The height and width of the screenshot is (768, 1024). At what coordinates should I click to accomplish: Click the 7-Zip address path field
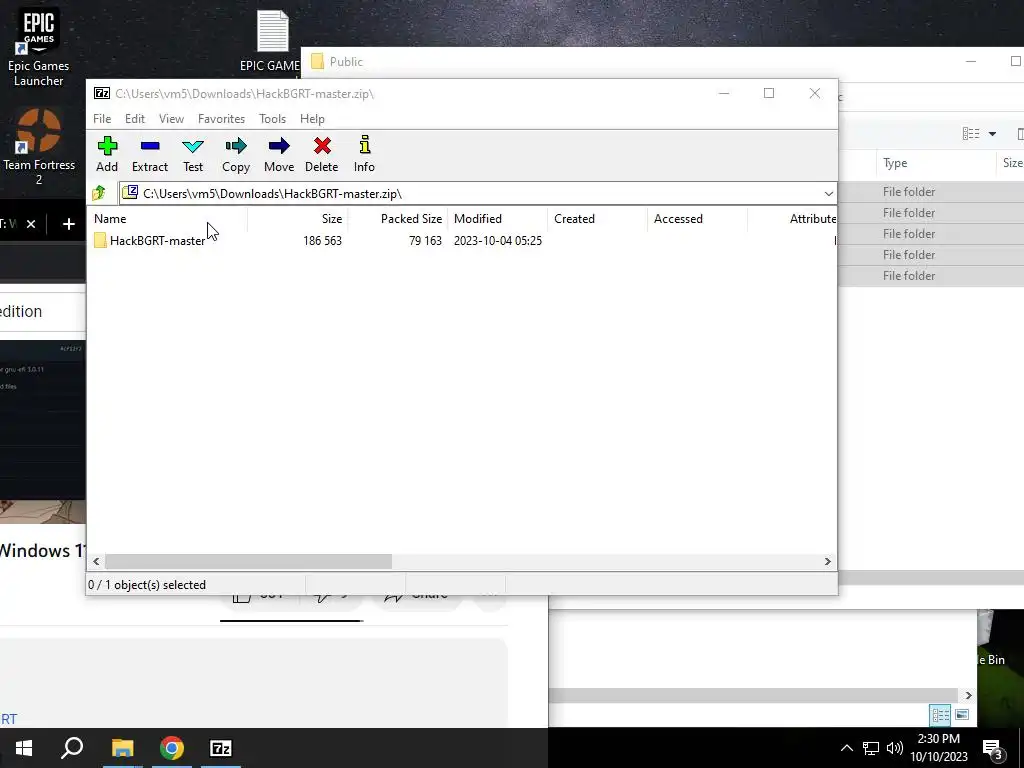[477, 193]
